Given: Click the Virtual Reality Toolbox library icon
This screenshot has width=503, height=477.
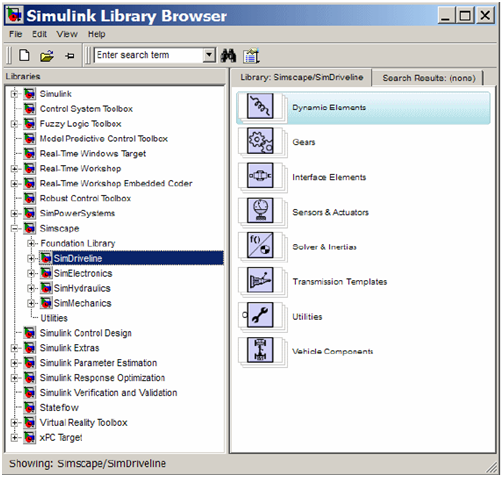Looking at the screenshot, I should (29, 423).
